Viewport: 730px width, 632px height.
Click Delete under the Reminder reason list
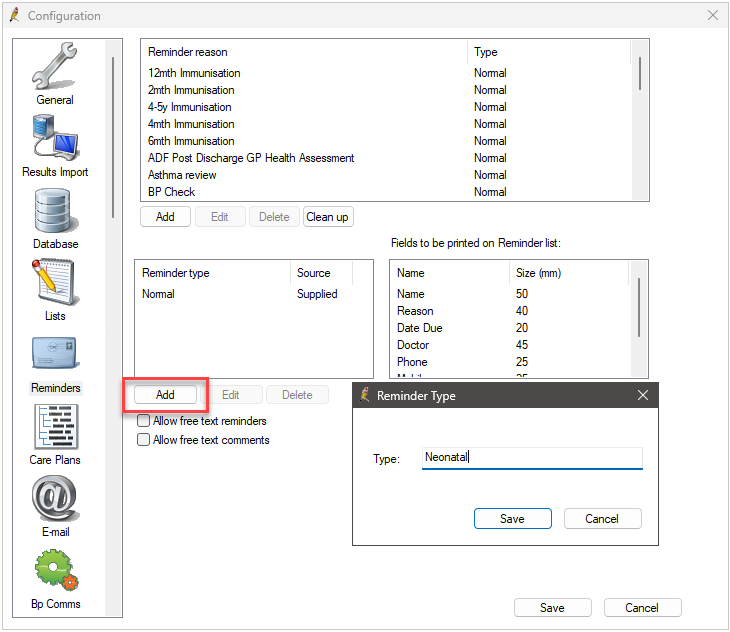[x=274, y=217]
